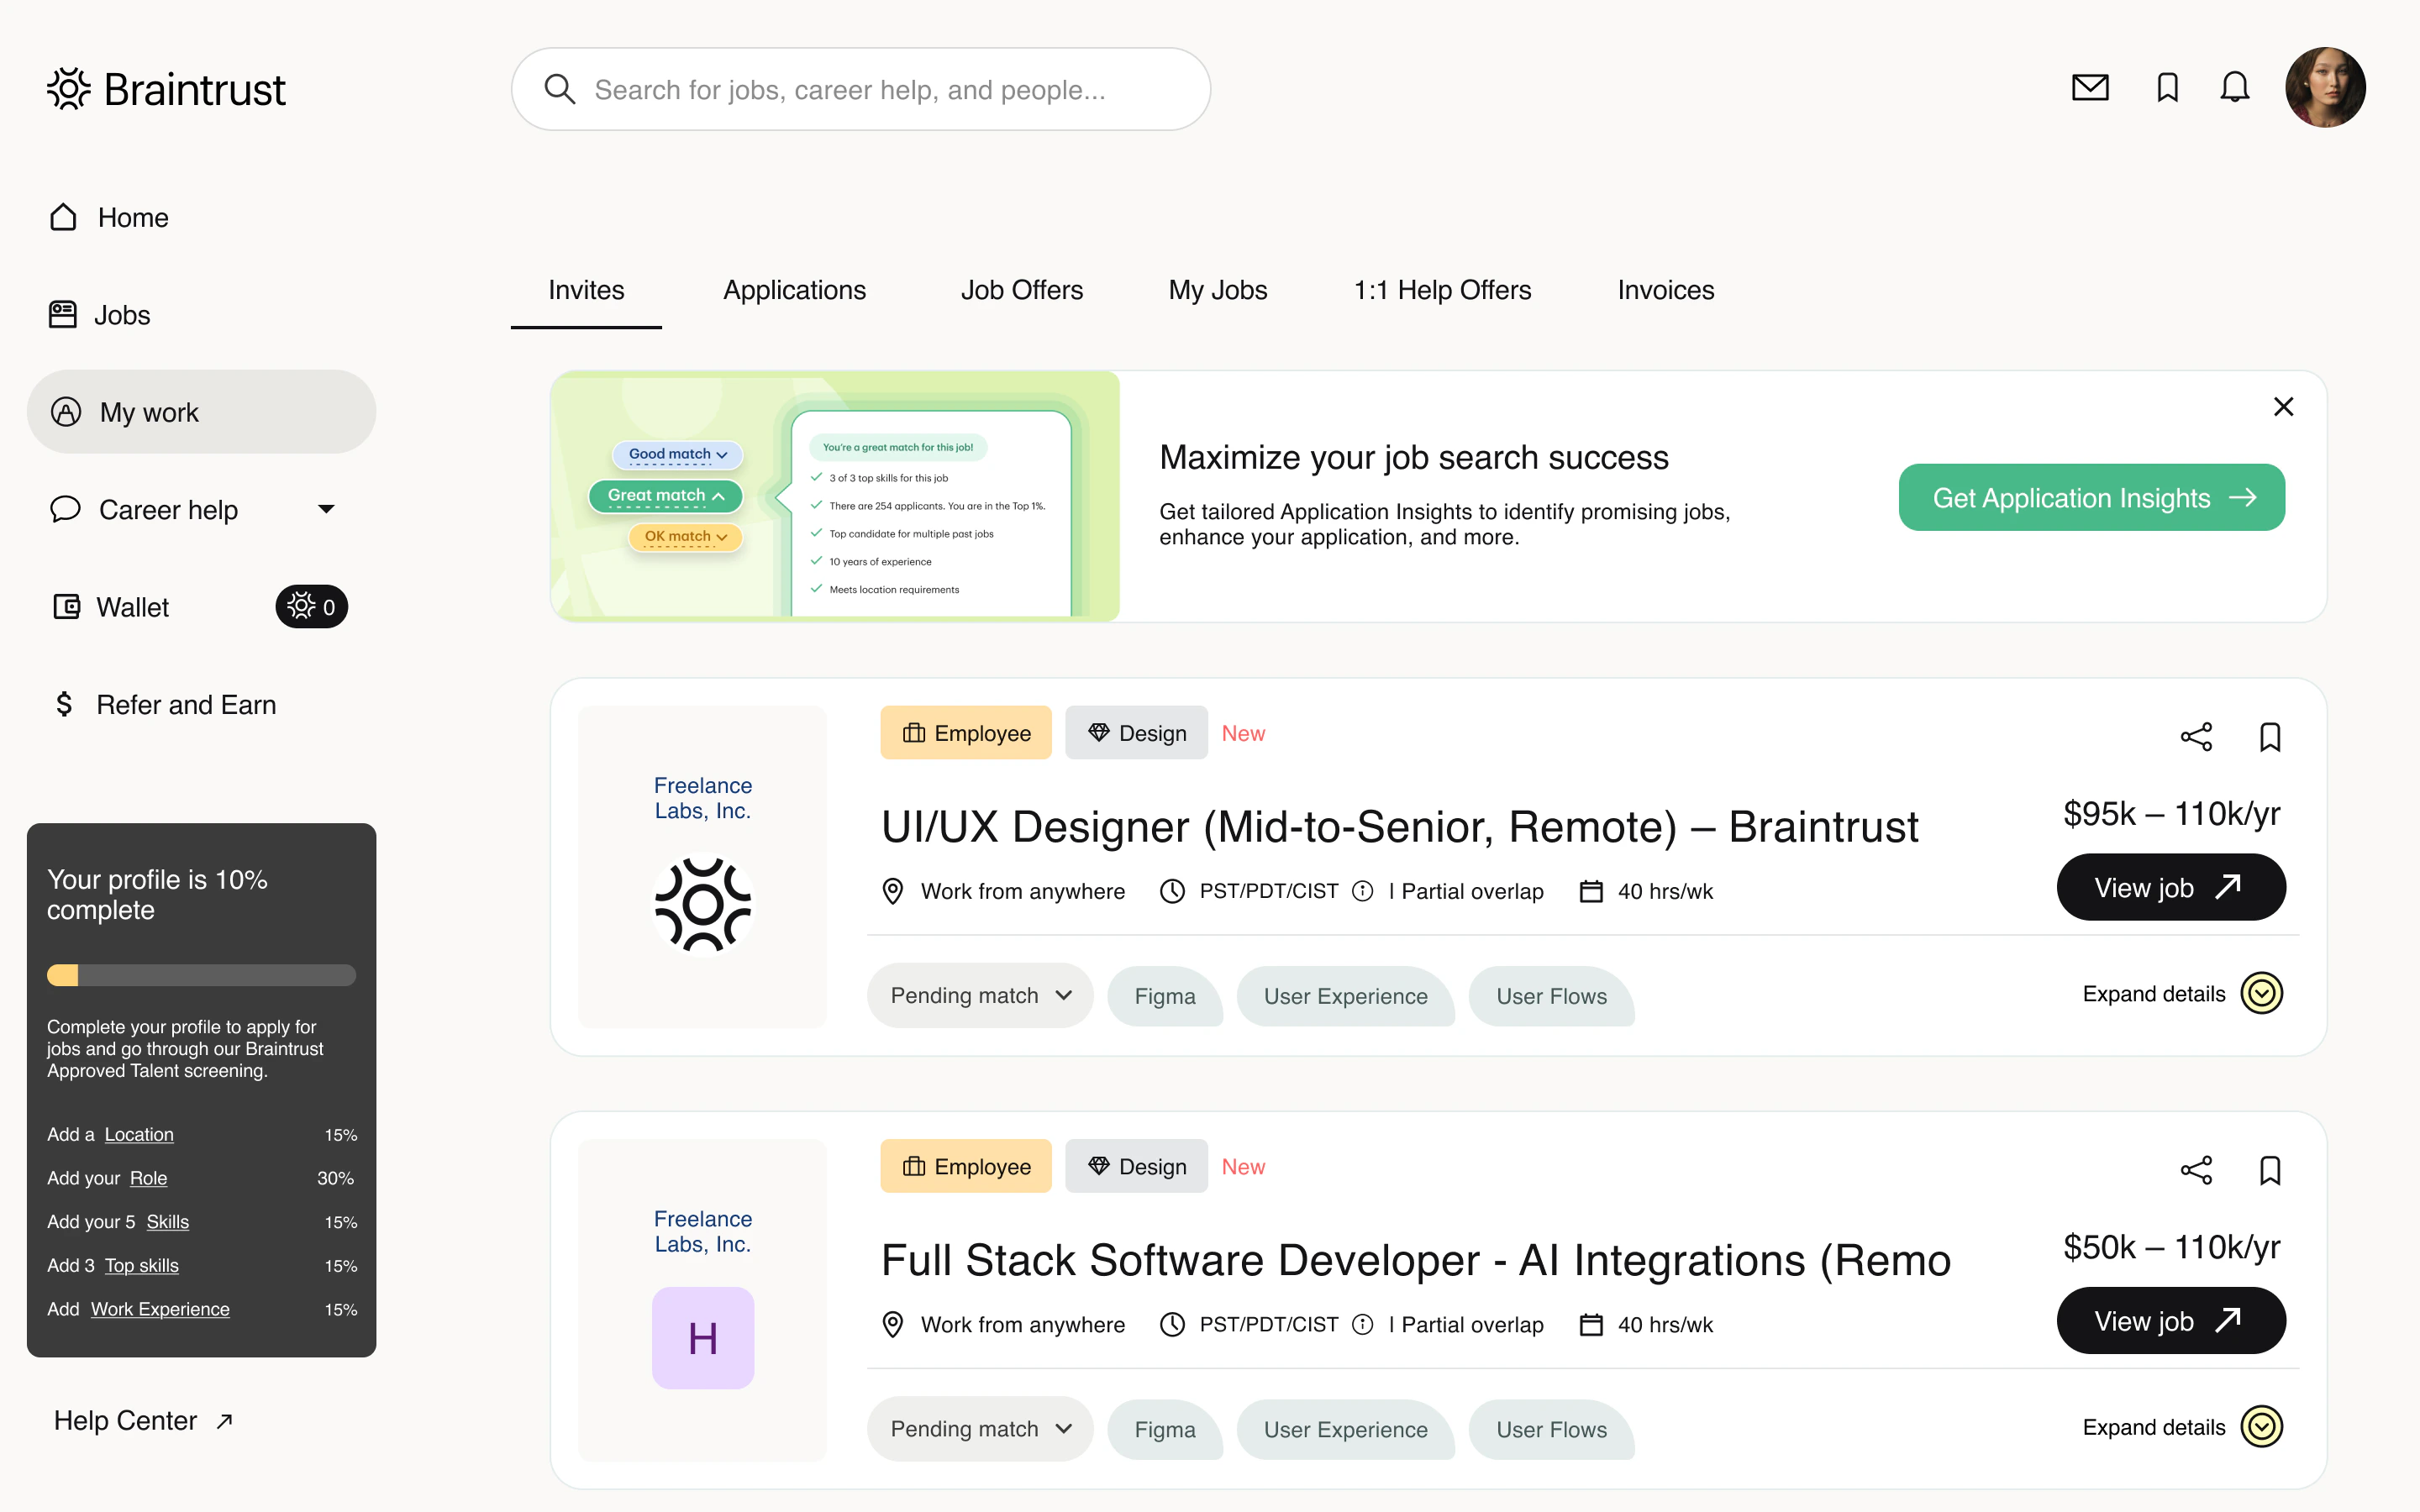
Task: Click the Skills profile link
Action: [x=167, y=1222]
